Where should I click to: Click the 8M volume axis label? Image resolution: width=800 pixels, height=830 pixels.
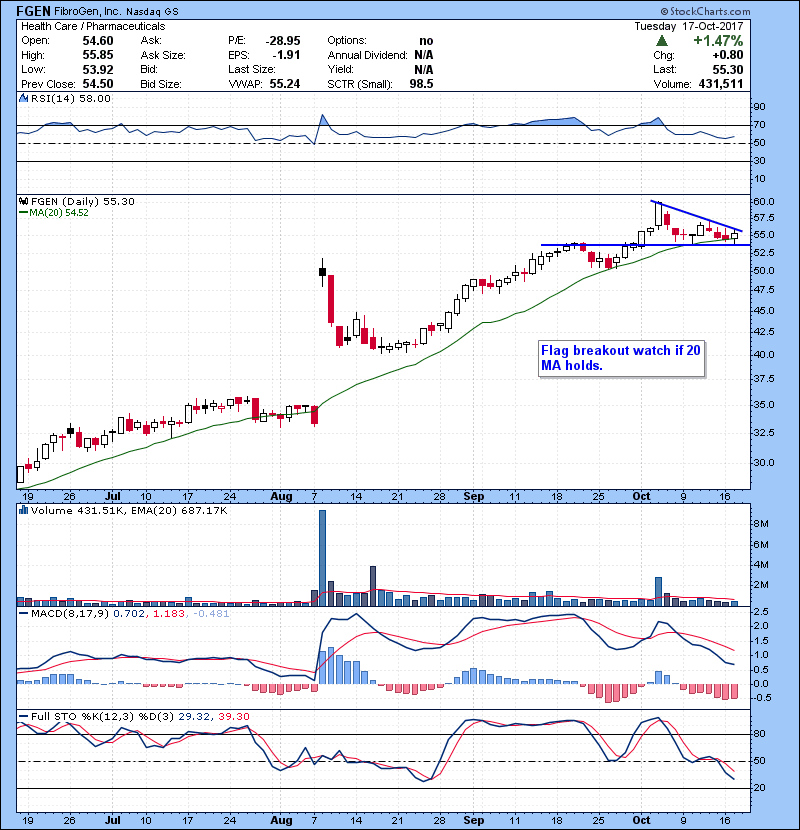pyautogui.click(x=761, y=524)
